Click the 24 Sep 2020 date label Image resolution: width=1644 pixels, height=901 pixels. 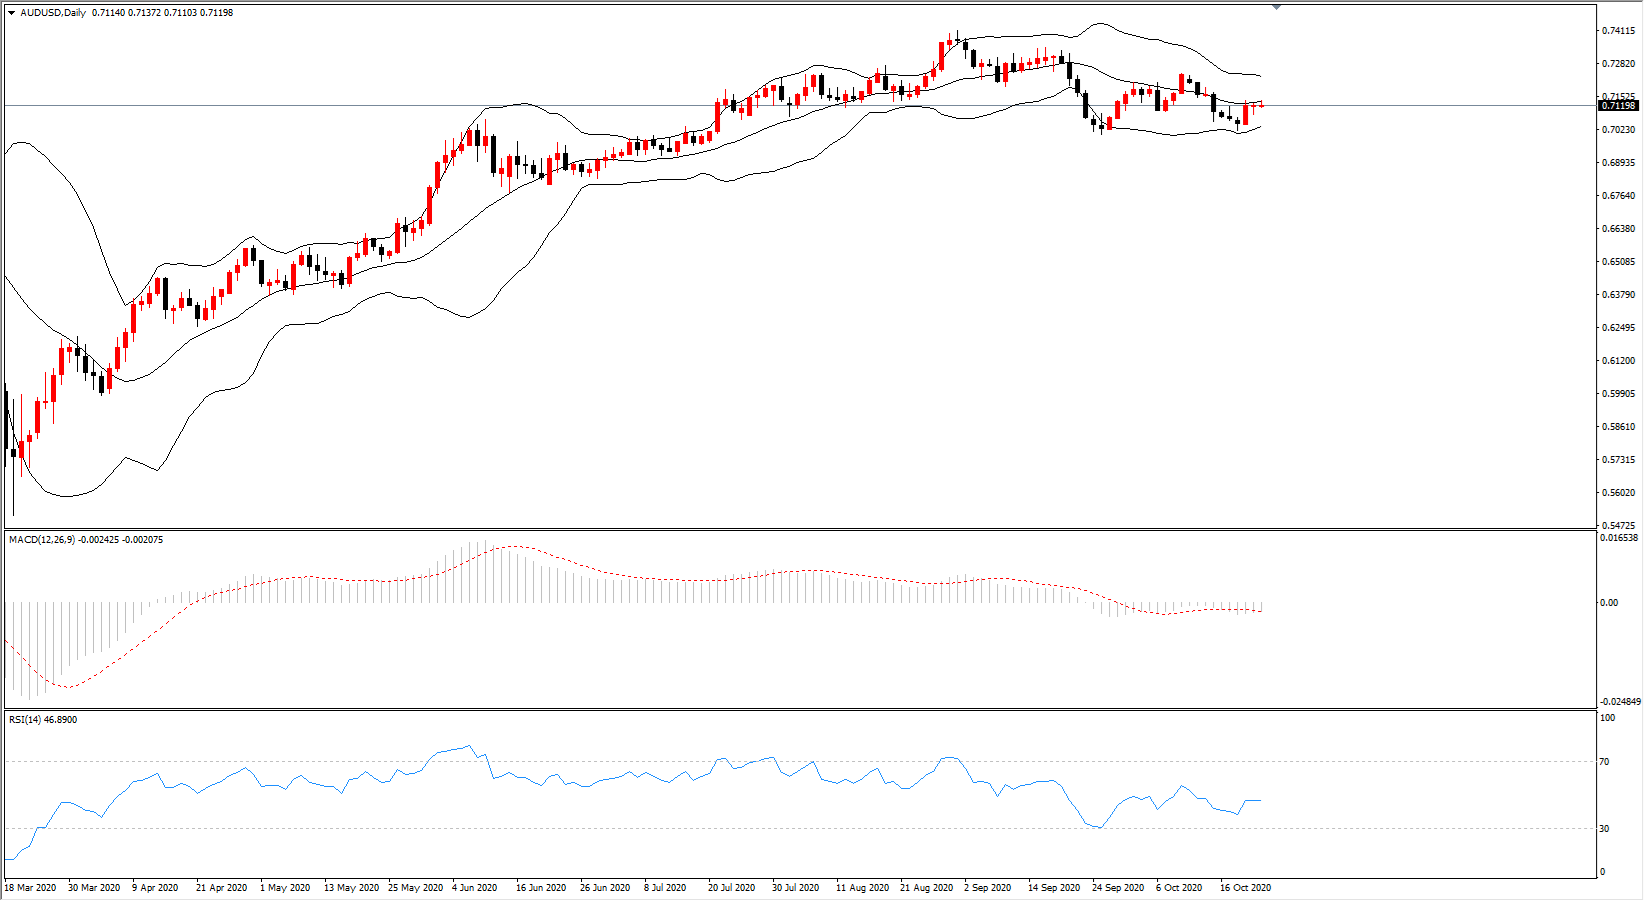(1118, 888)
